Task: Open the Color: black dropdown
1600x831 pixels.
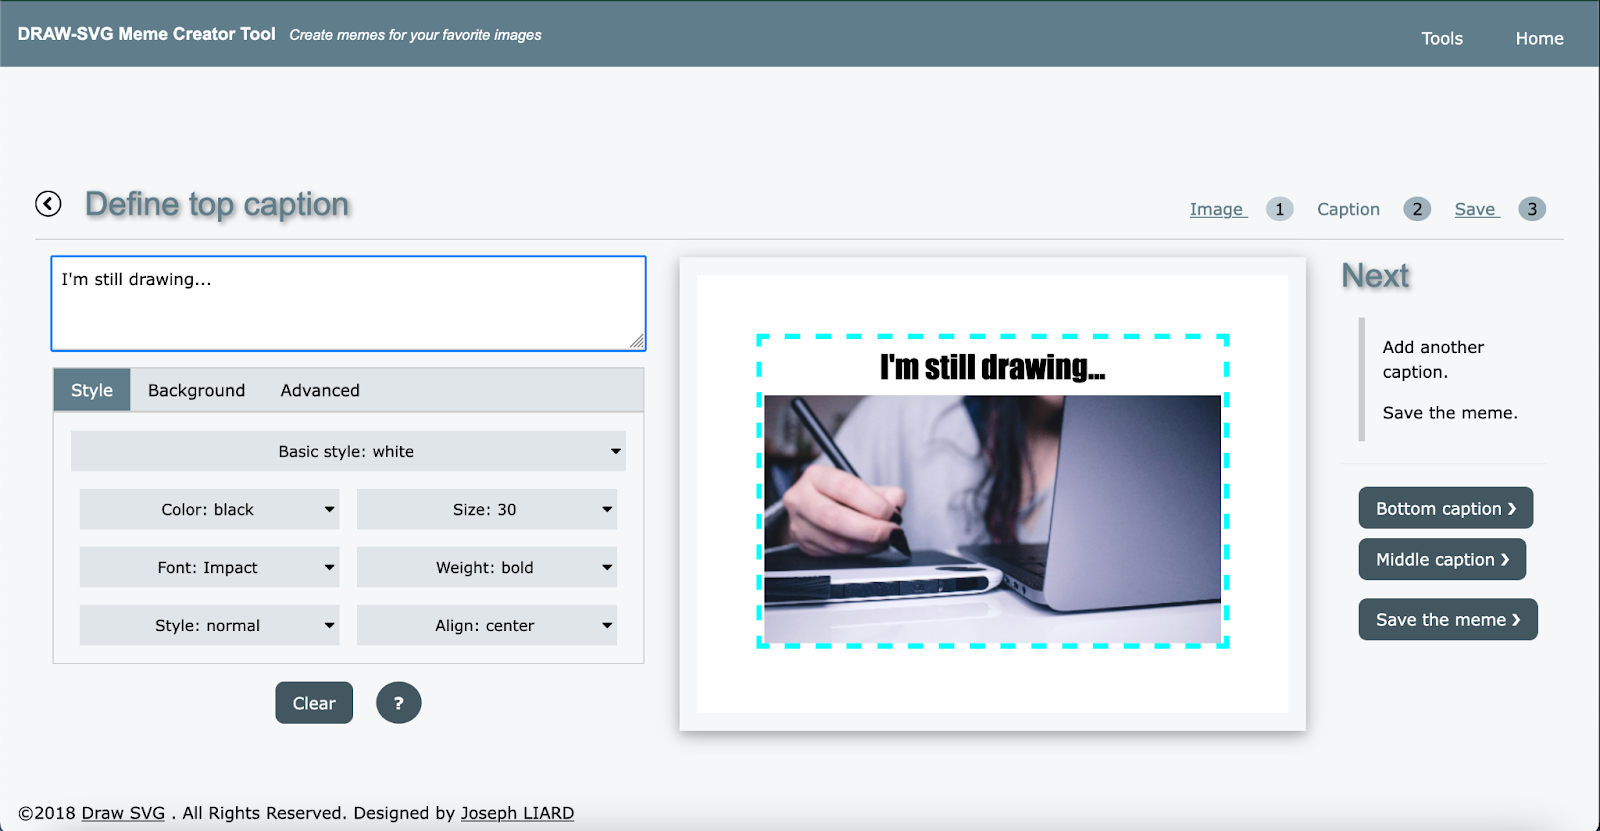Action: click(x=209, y=510)
